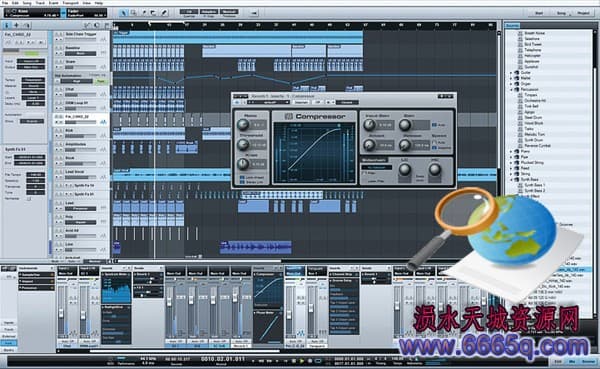The width and height of the screenshot is (600, 369).
Task: Click the Taiko preset icon in the browser
Action: coord(520,129)
